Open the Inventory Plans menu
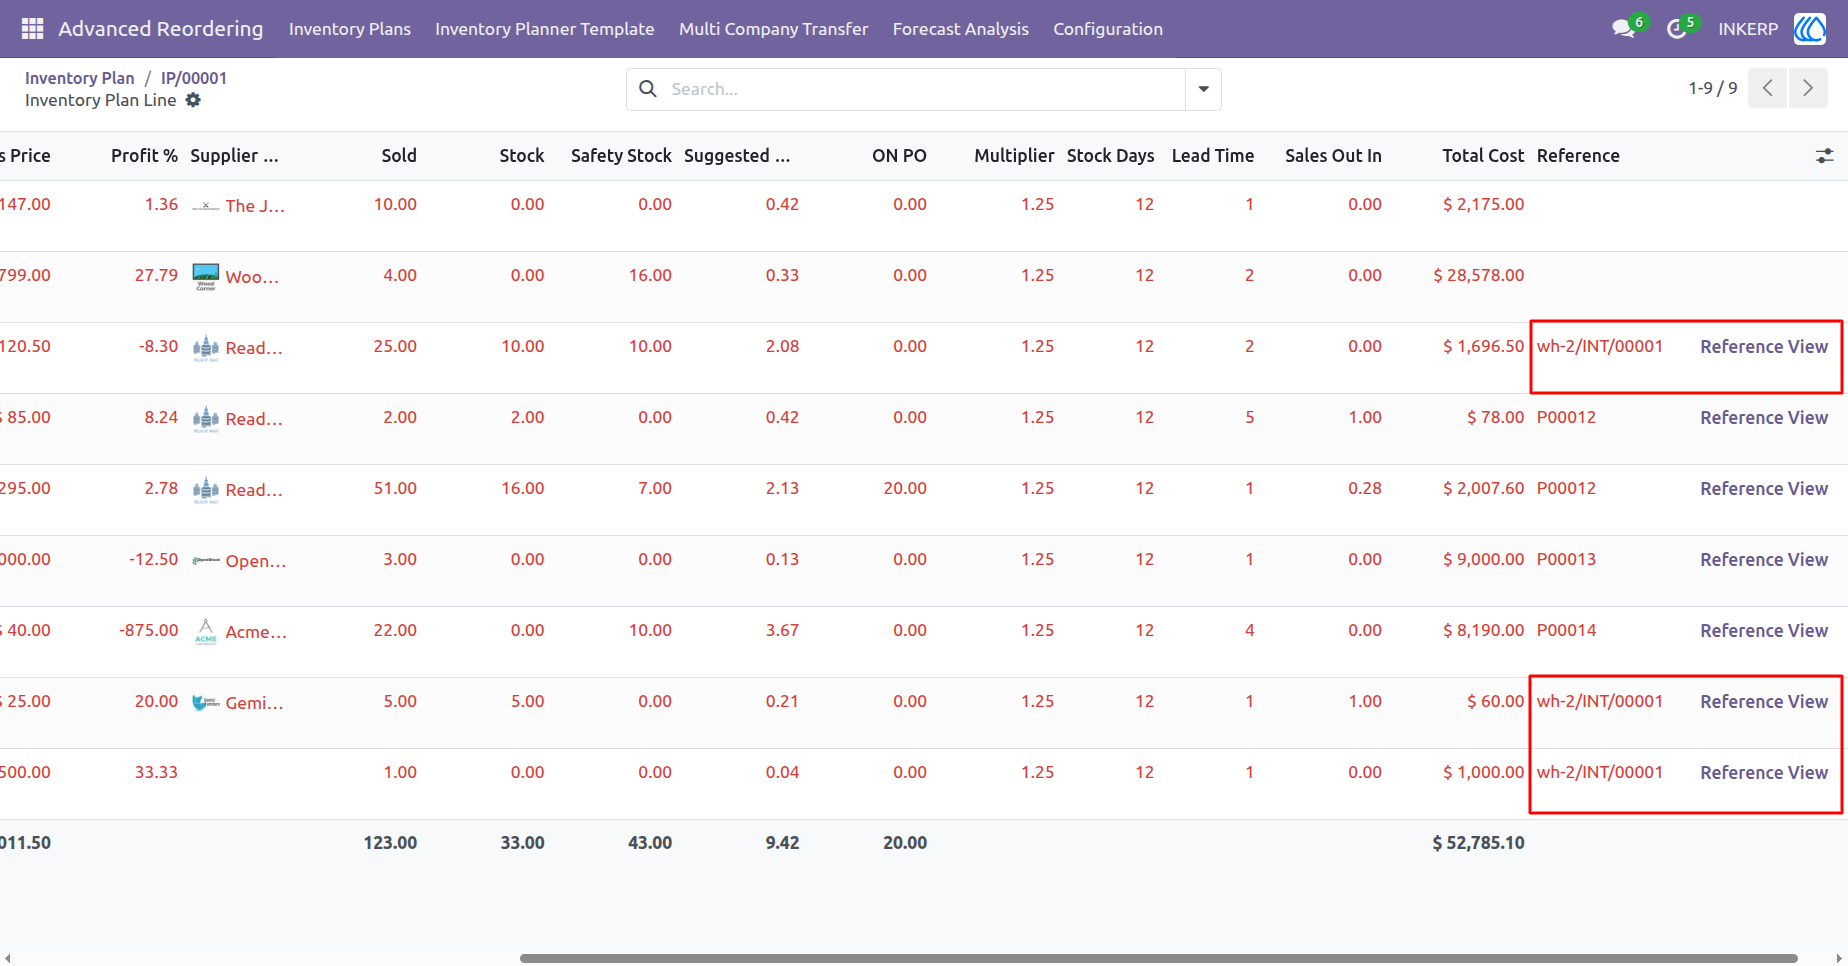Screen dimensions: 1848x966 click(x=350, y=29)
